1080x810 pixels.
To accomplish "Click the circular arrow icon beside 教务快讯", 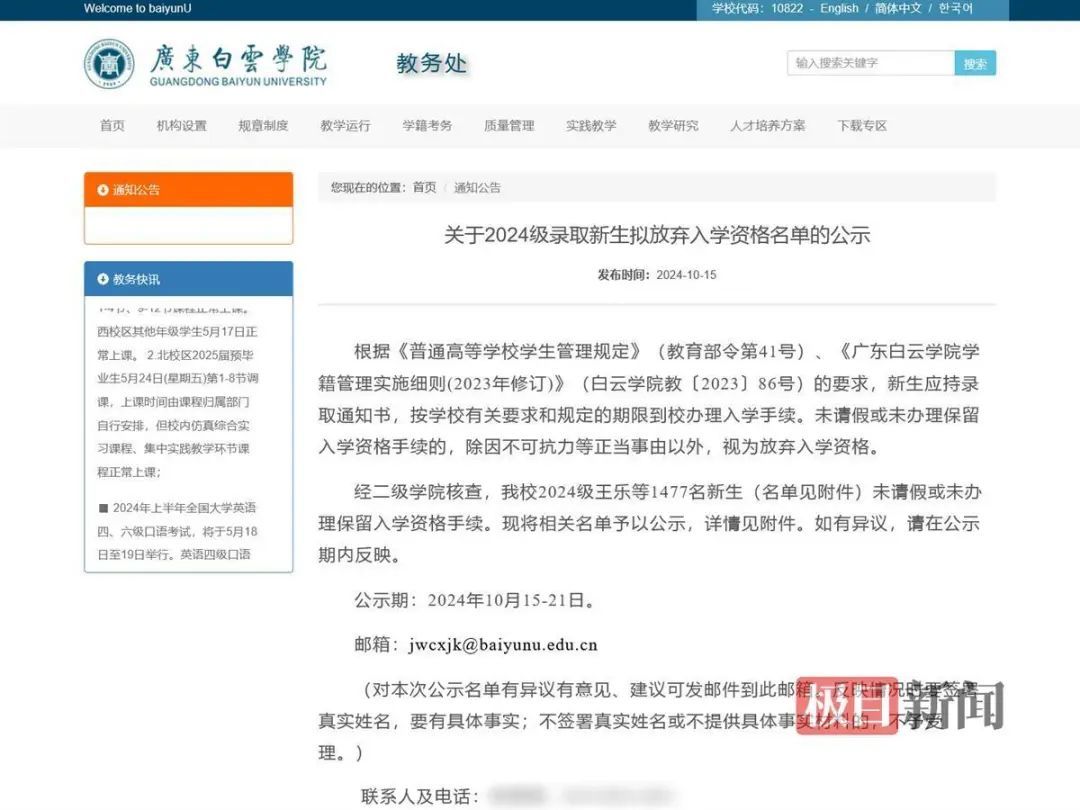I will 103,279.
